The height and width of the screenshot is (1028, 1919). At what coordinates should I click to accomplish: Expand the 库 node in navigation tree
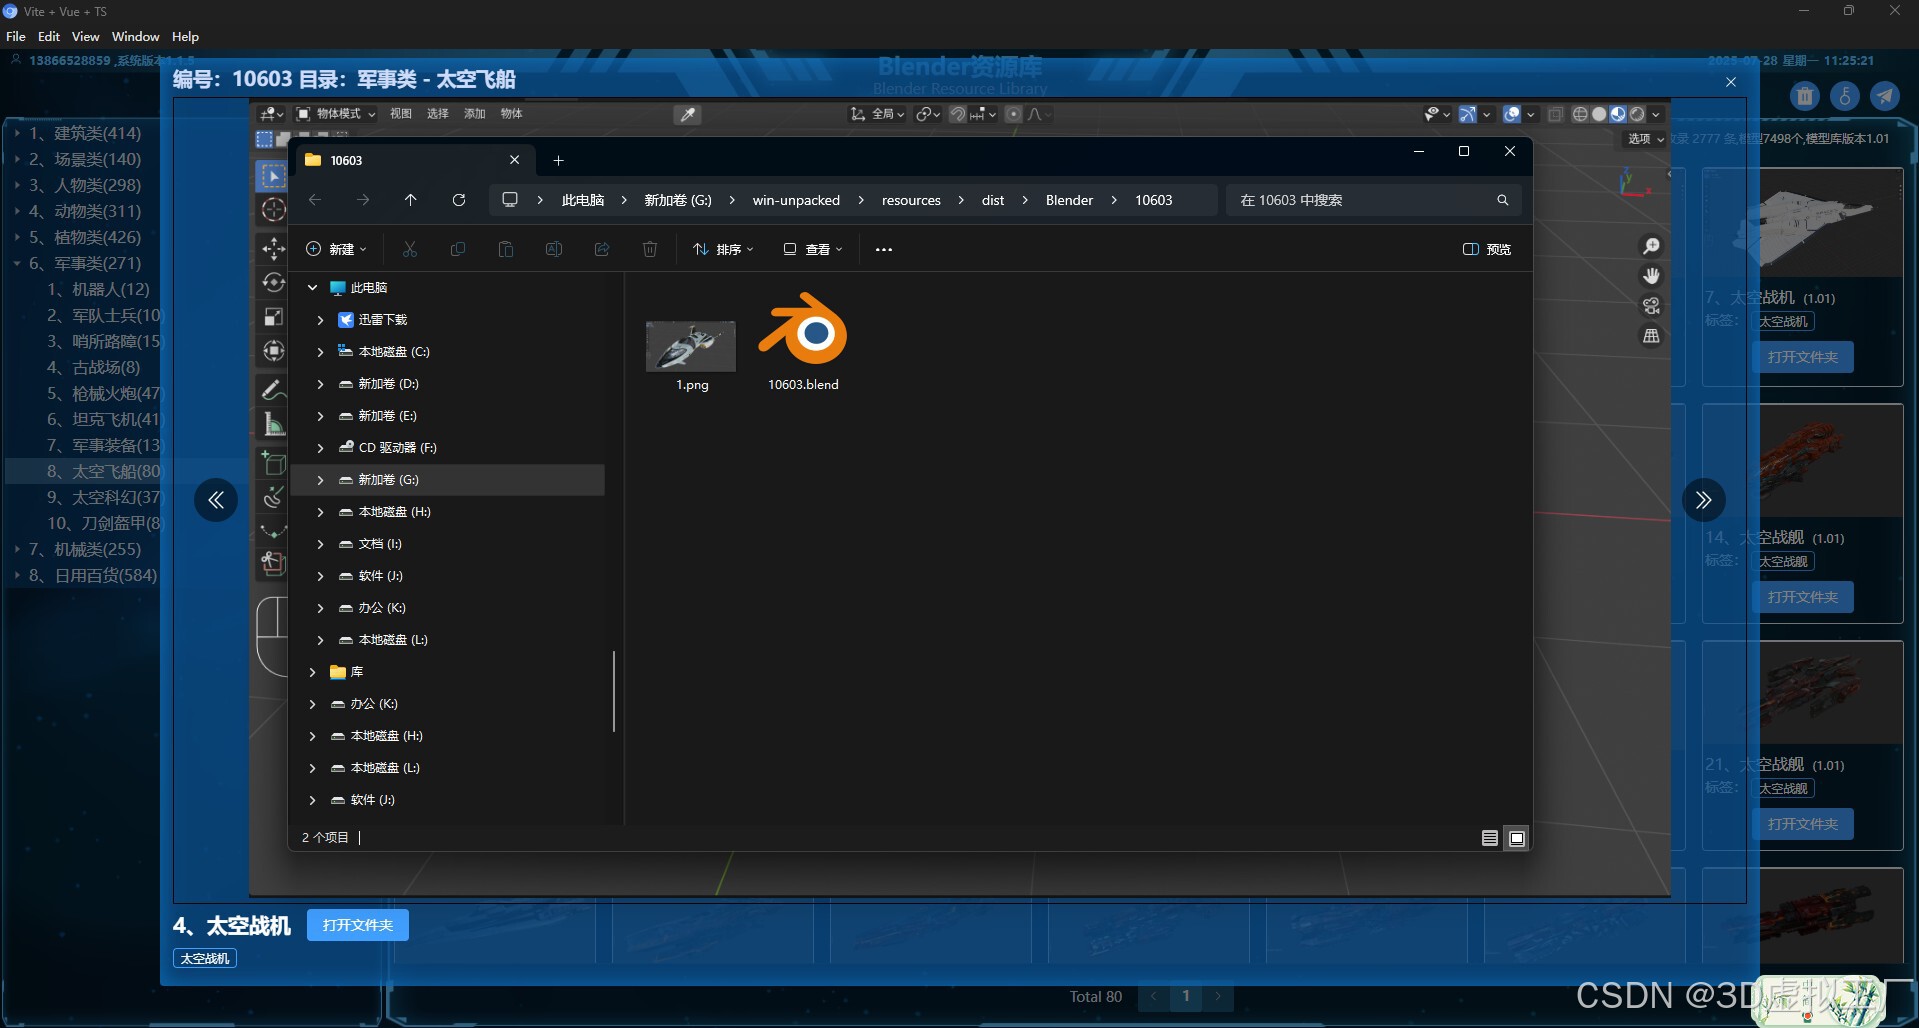[312, 672]
